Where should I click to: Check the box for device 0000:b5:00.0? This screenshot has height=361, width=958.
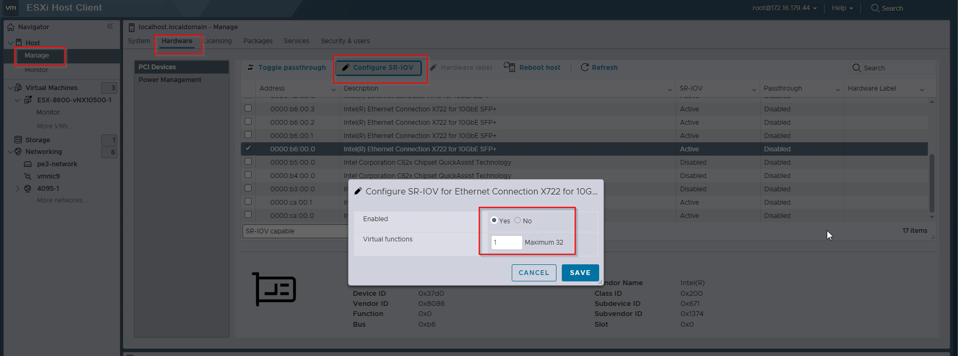[x=248, y=162]
